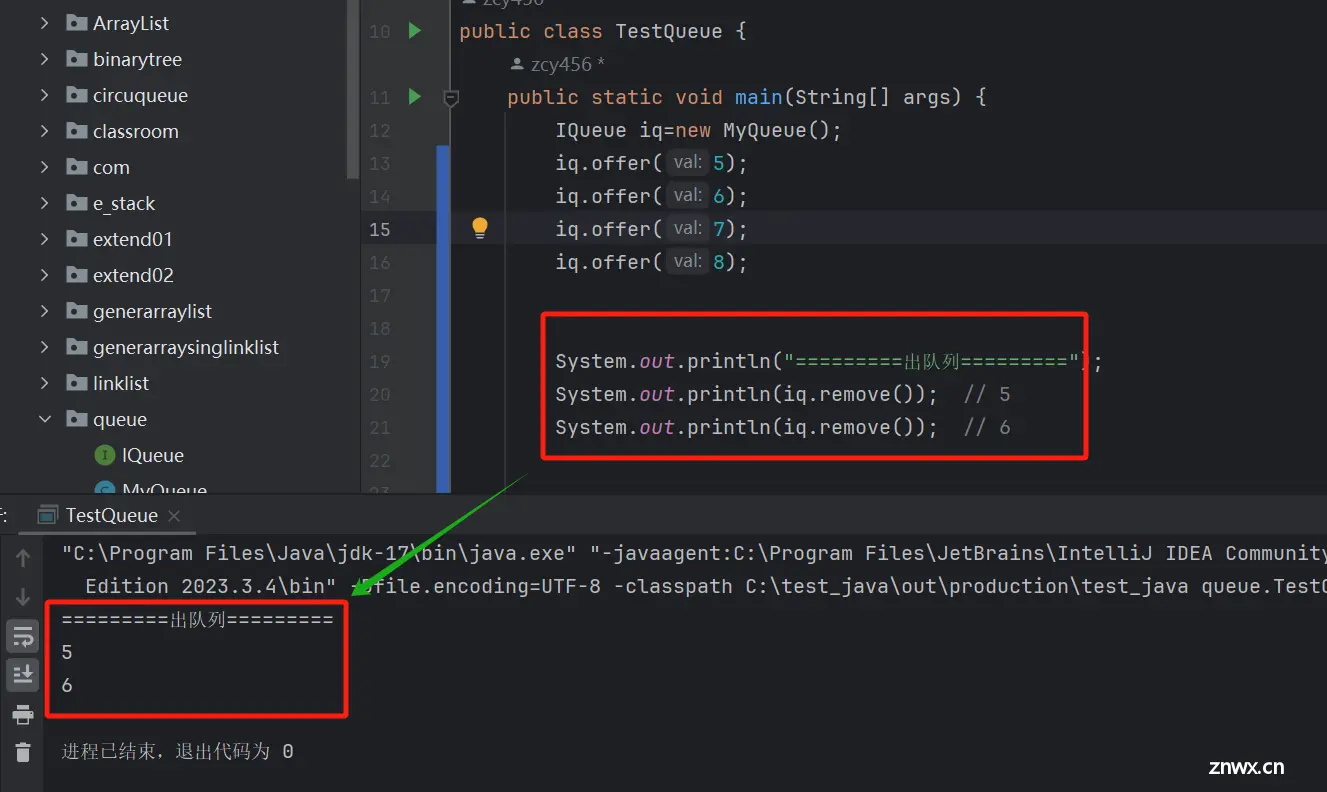Screen dimensions: 1327x792
Task: Clear console output with the trash icon
Action: pyautogui.click(x=23, y=752)
